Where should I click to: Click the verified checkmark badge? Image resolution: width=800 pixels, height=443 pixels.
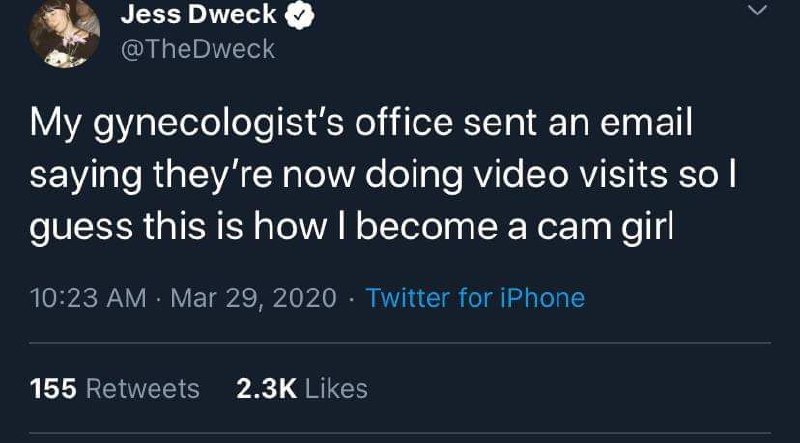click(299, 16)
